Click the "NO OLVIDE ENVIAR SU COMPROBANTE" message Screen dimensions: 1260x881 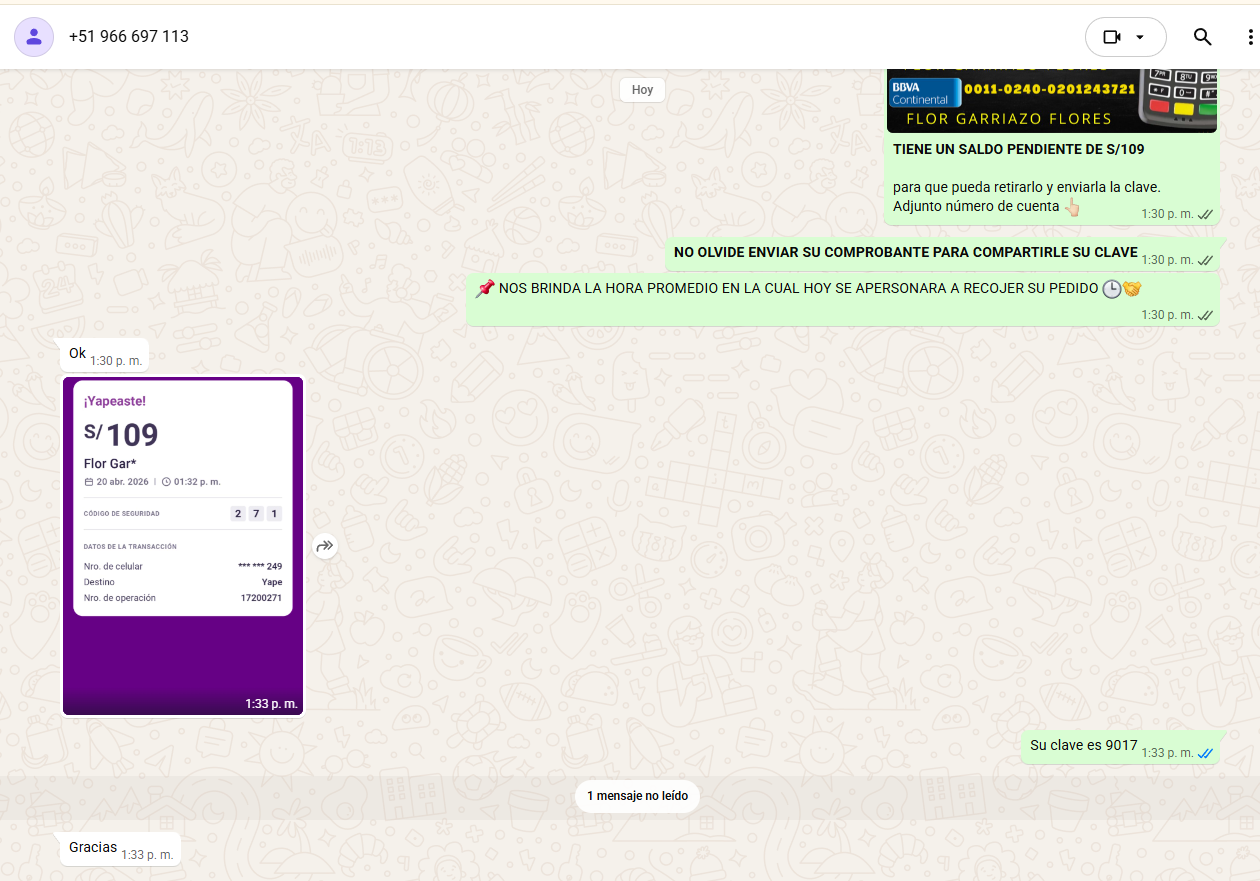(905, 253)
